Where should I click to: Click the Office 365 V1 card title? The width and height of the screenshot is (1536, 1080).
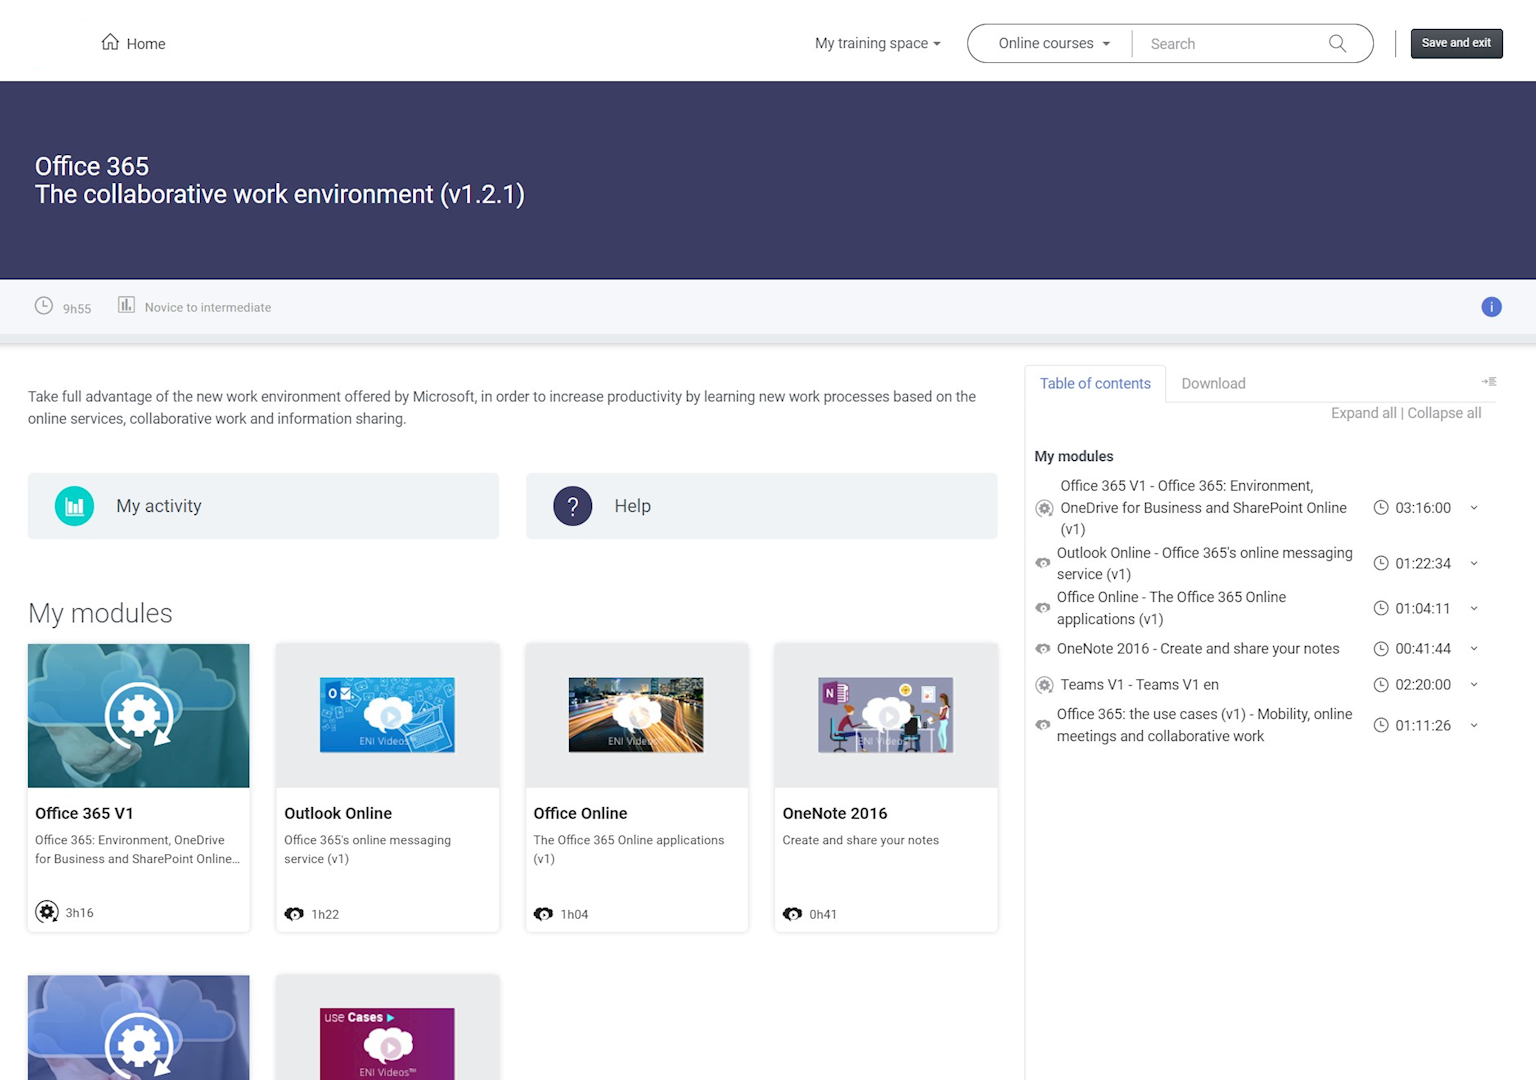pyautogui.click(x=84, y=813)
